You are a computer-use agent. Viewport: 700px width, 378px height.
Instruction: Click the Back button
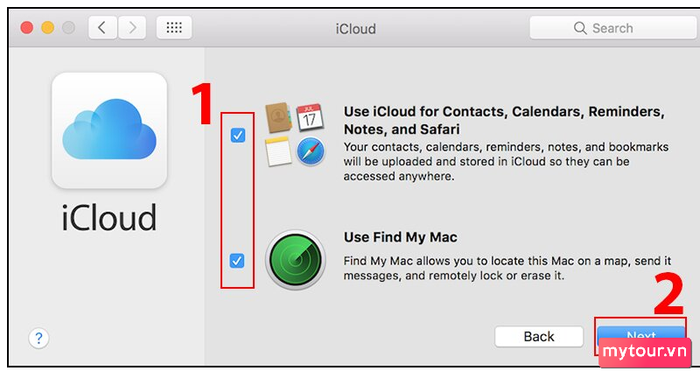[x=539, y=336]
